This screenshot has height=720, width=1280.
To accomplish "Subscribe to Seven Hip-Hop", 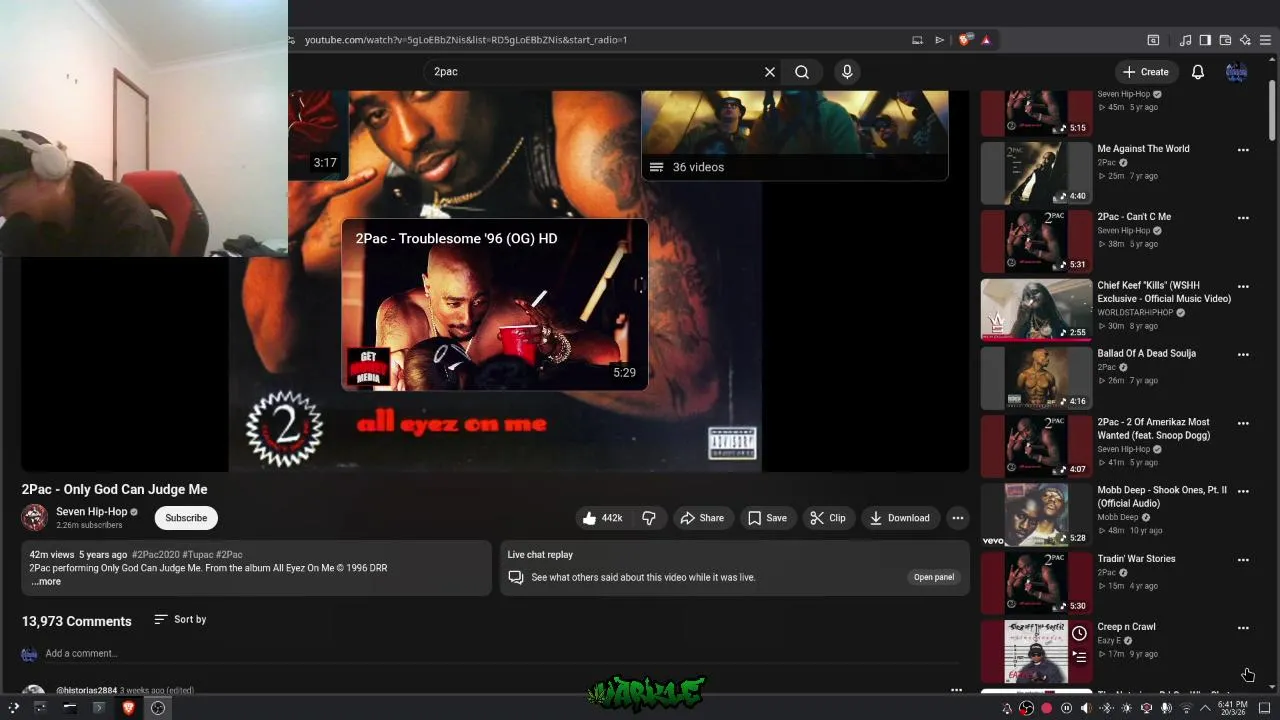I will [186, 518].
